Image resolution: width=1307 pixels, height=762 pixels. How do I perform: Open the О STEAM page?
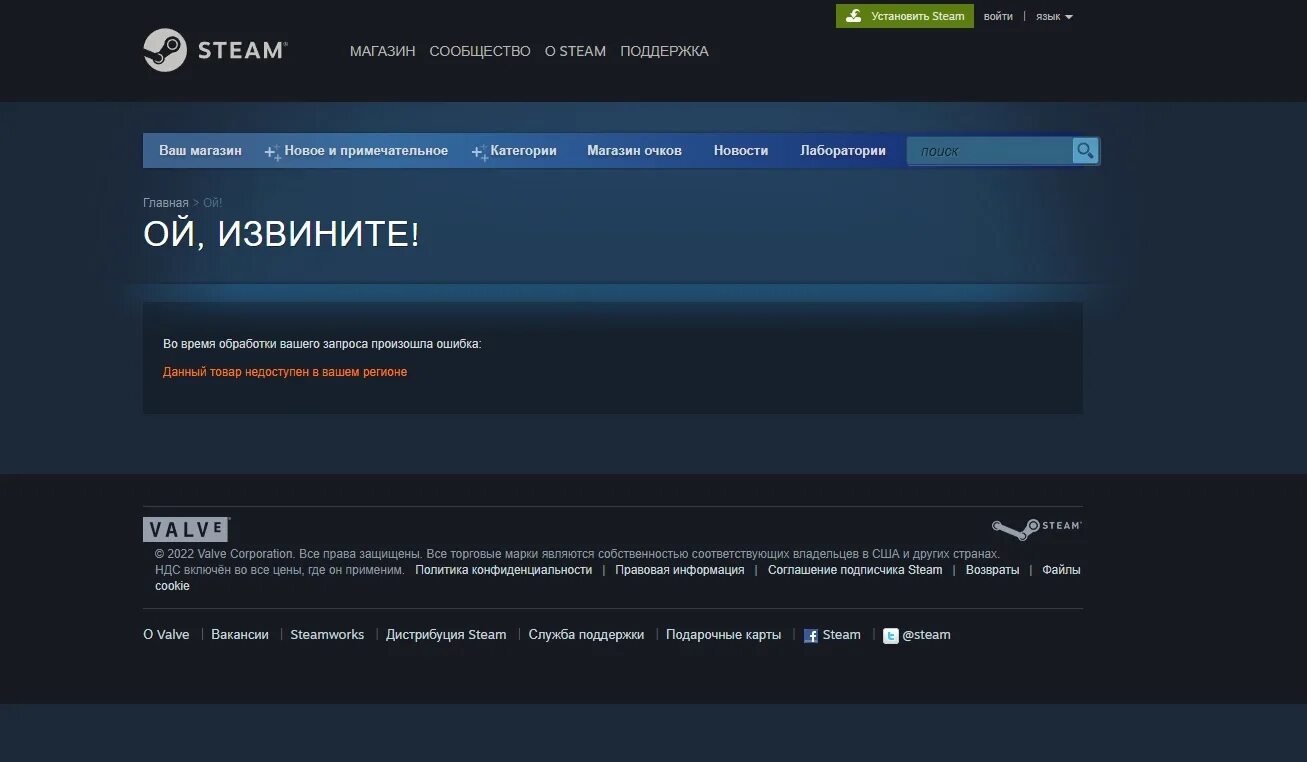pos(575,51)
